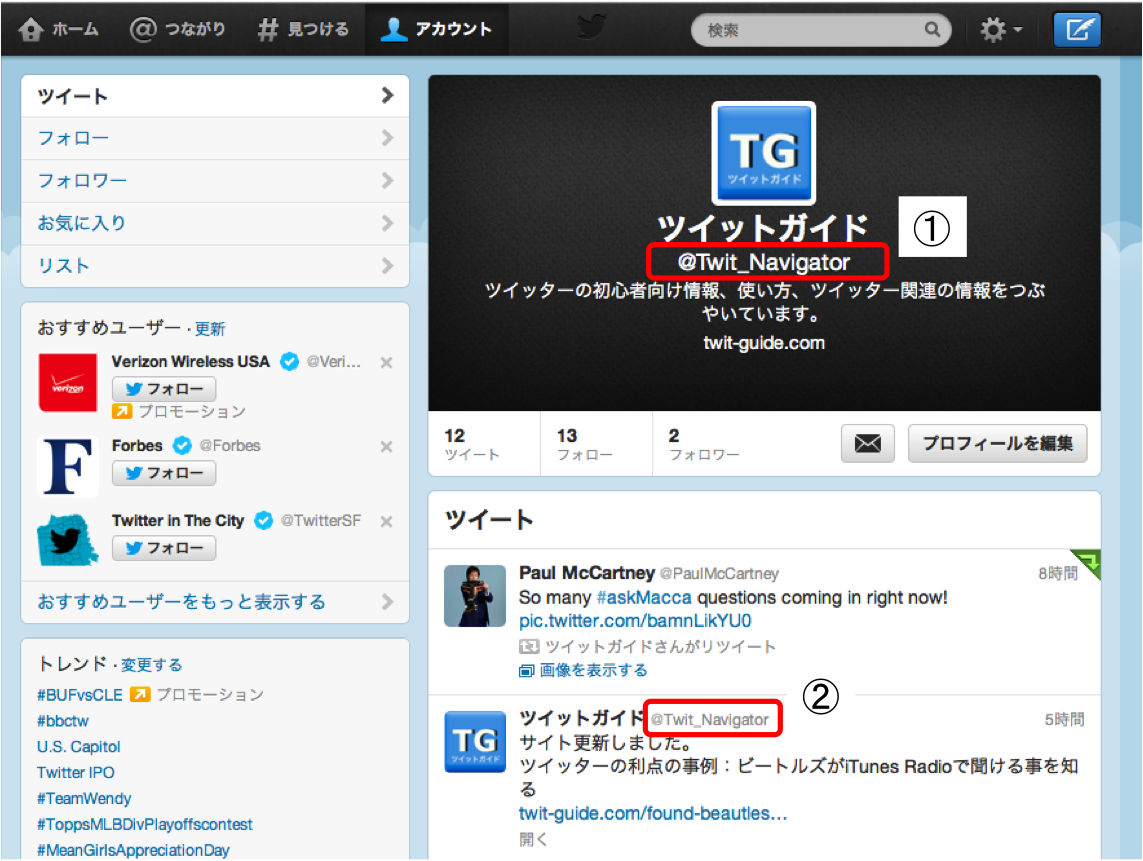Screen dimensions: 1143x861
Task: Follow Twitter in The City
Action: click(164, 548)
